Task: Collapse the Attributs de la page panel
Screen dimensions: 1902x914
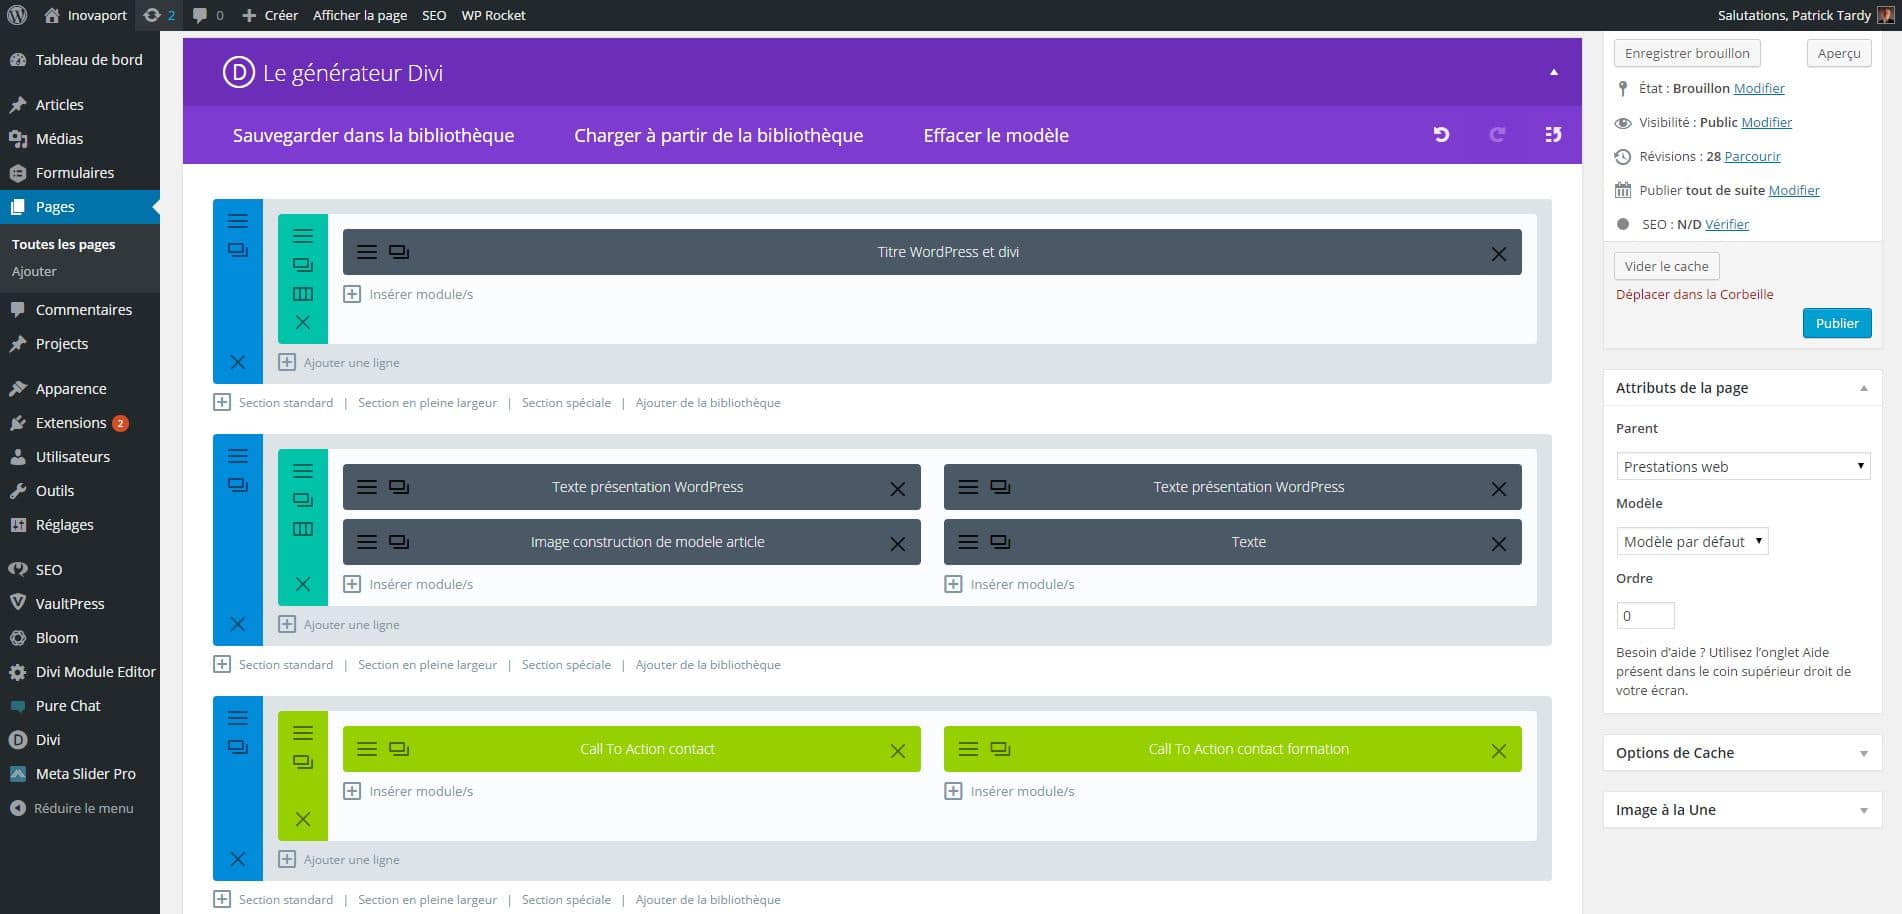Action: tap(1863, 388)
